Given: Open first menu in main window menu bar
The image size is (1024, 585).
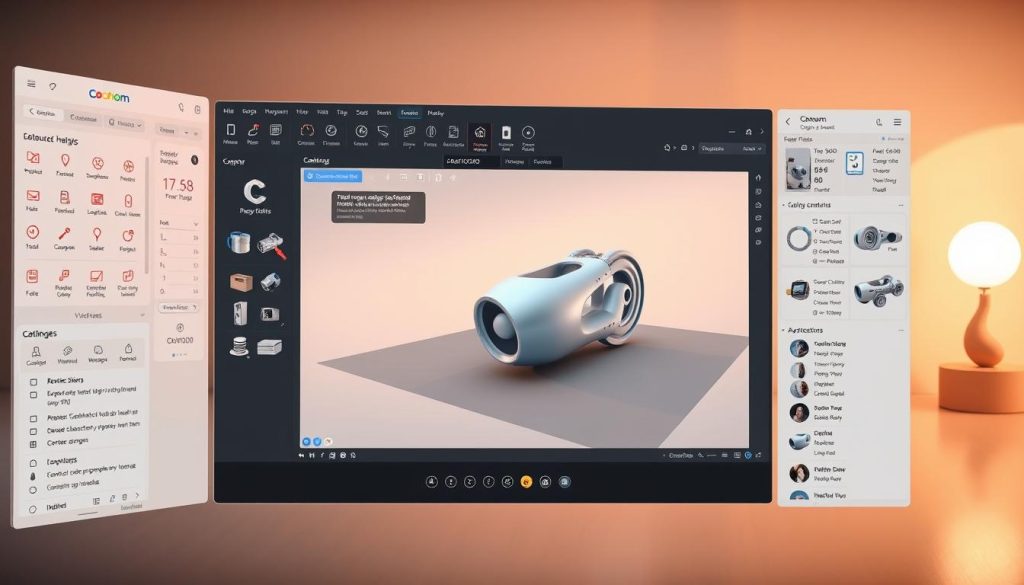Looking at the screenshot, I should 229,112.
